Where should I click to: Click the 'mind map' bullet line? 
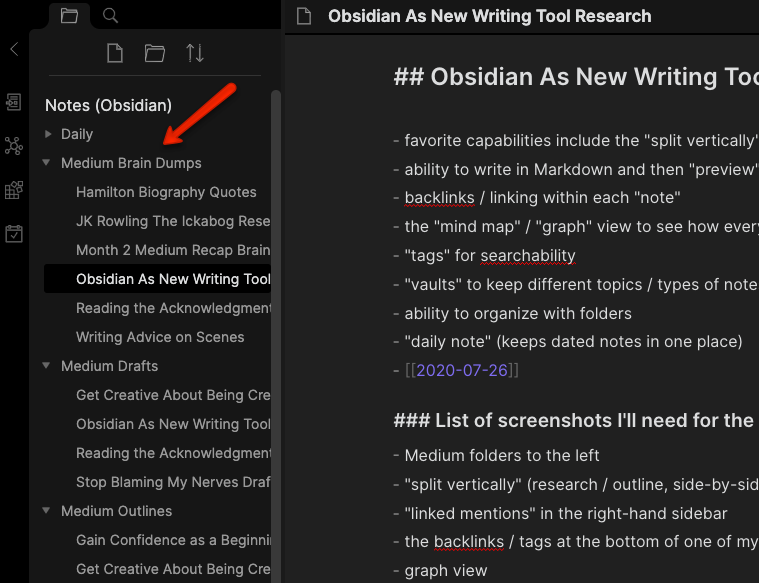pos(581,226)
